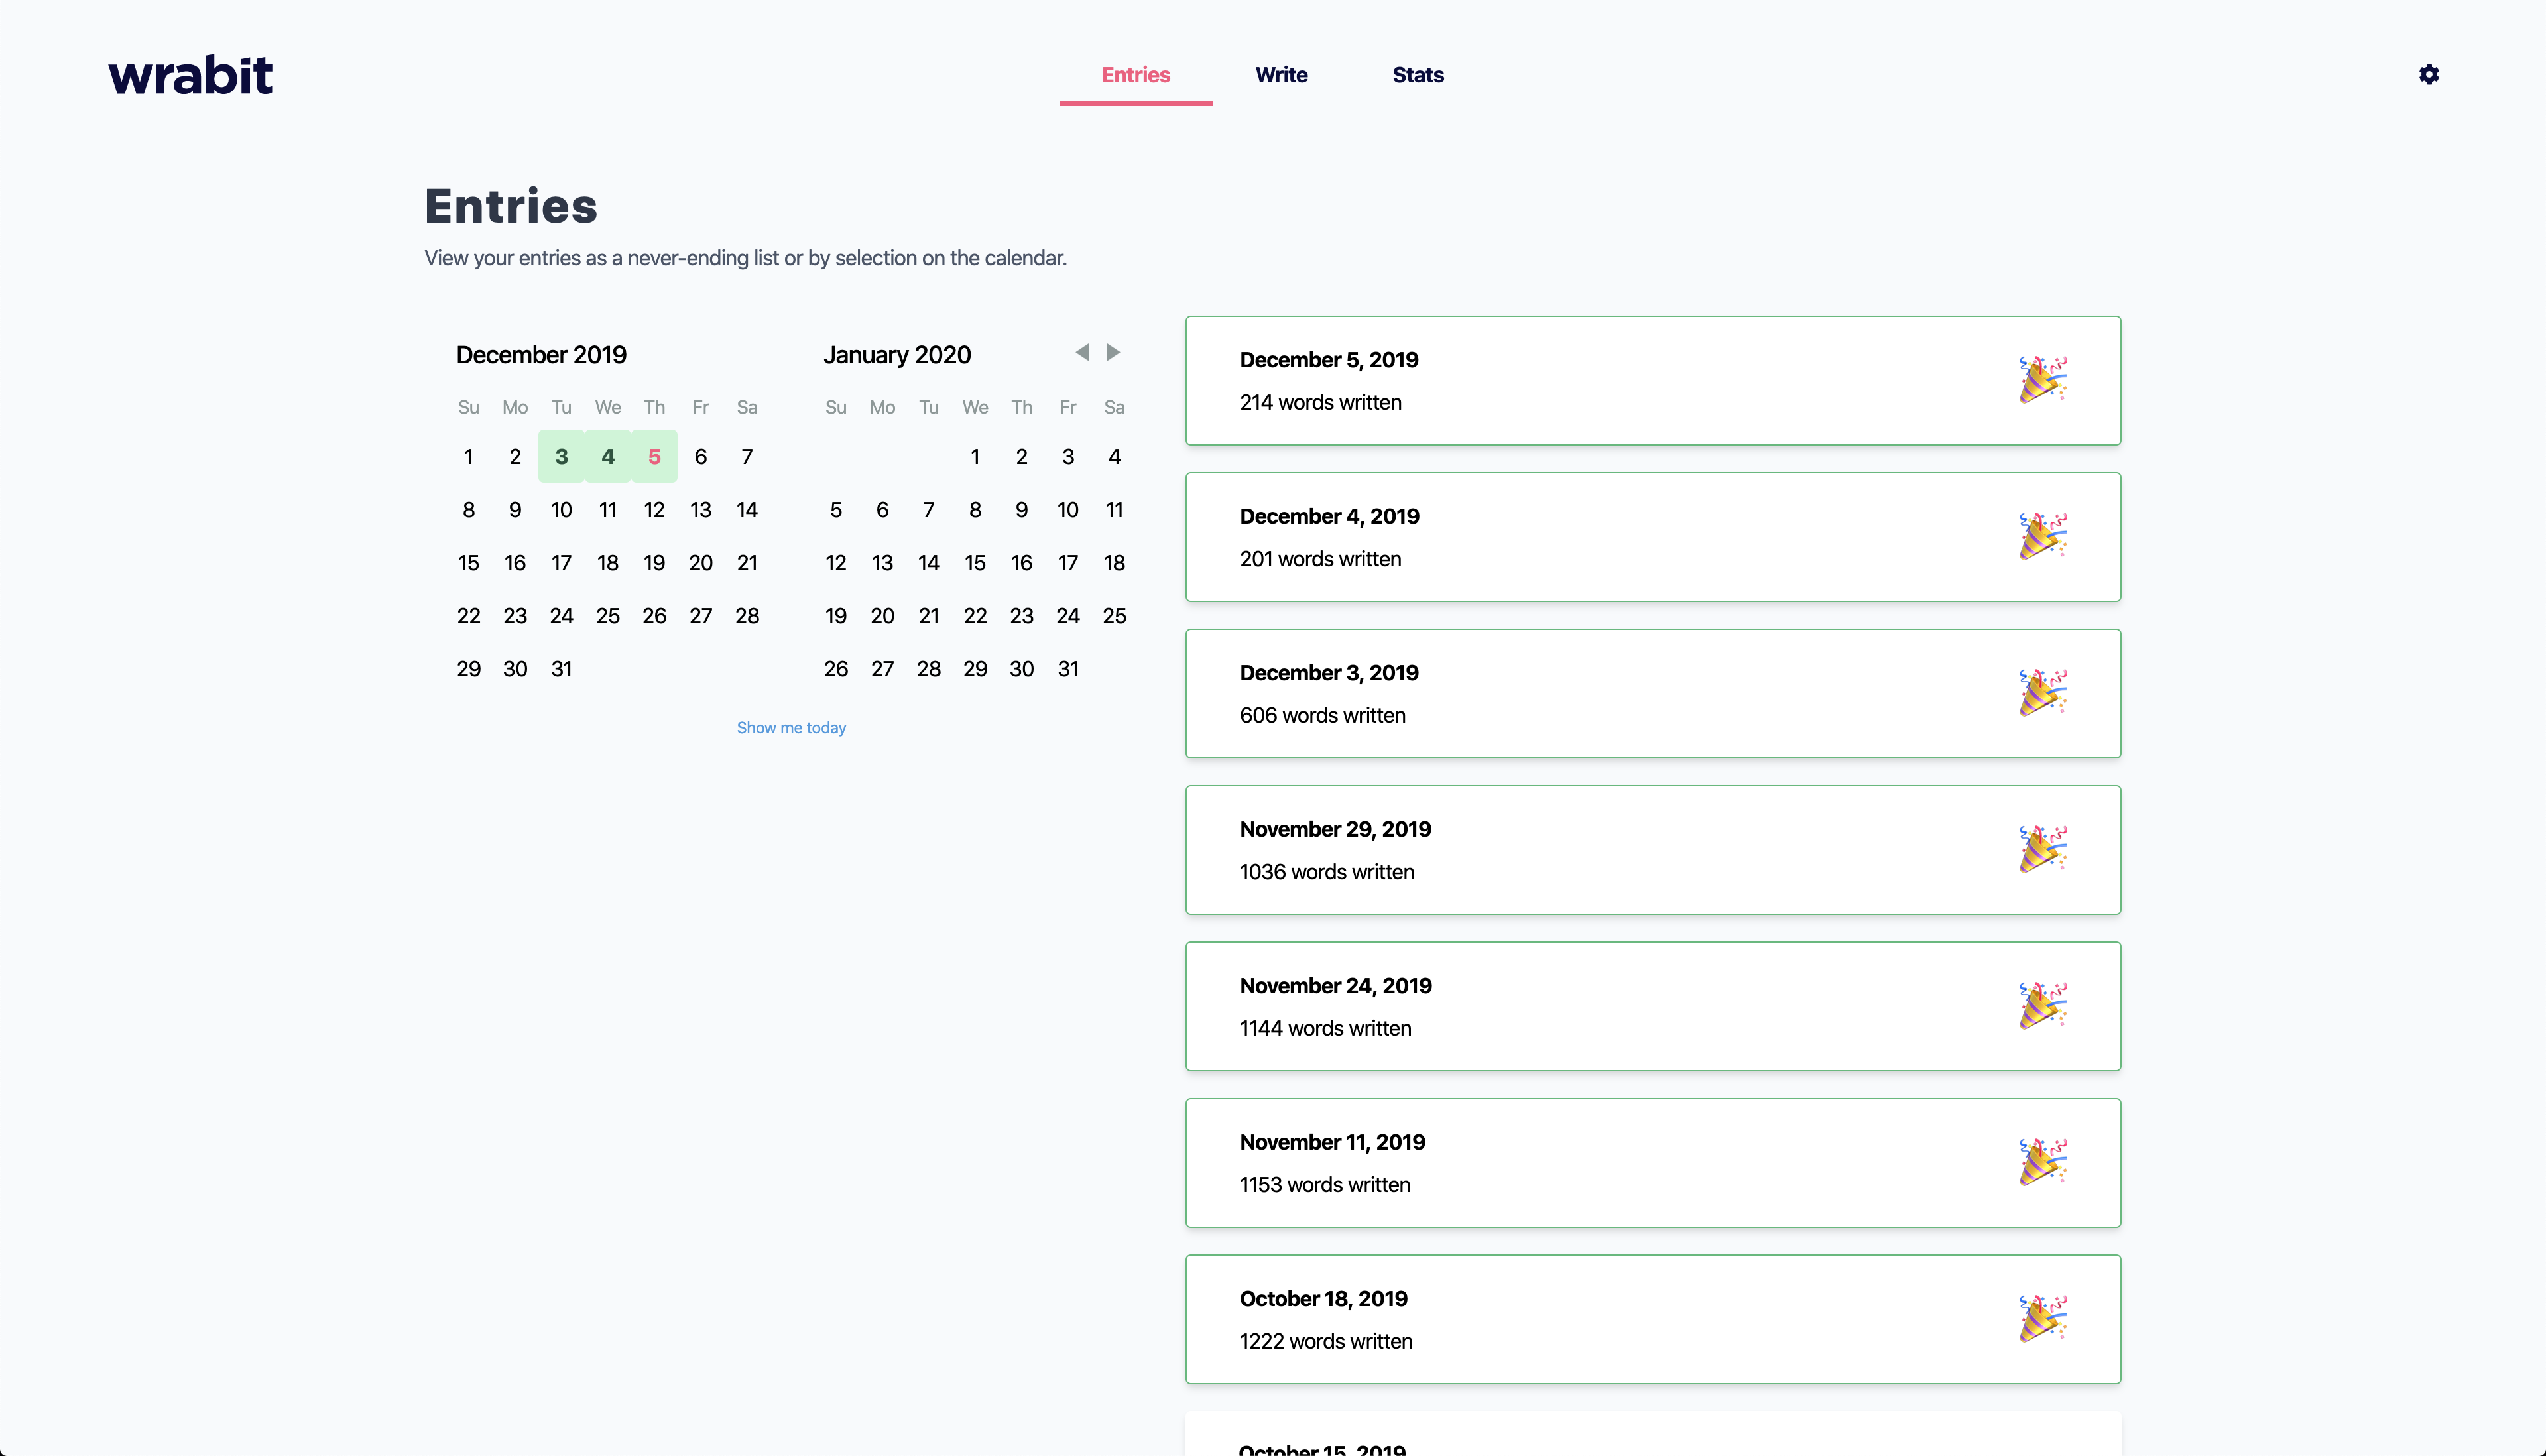The height and width of the screenshot is (1456, 2546).
Task: Switch to the Write tab
Action: 1281,75
